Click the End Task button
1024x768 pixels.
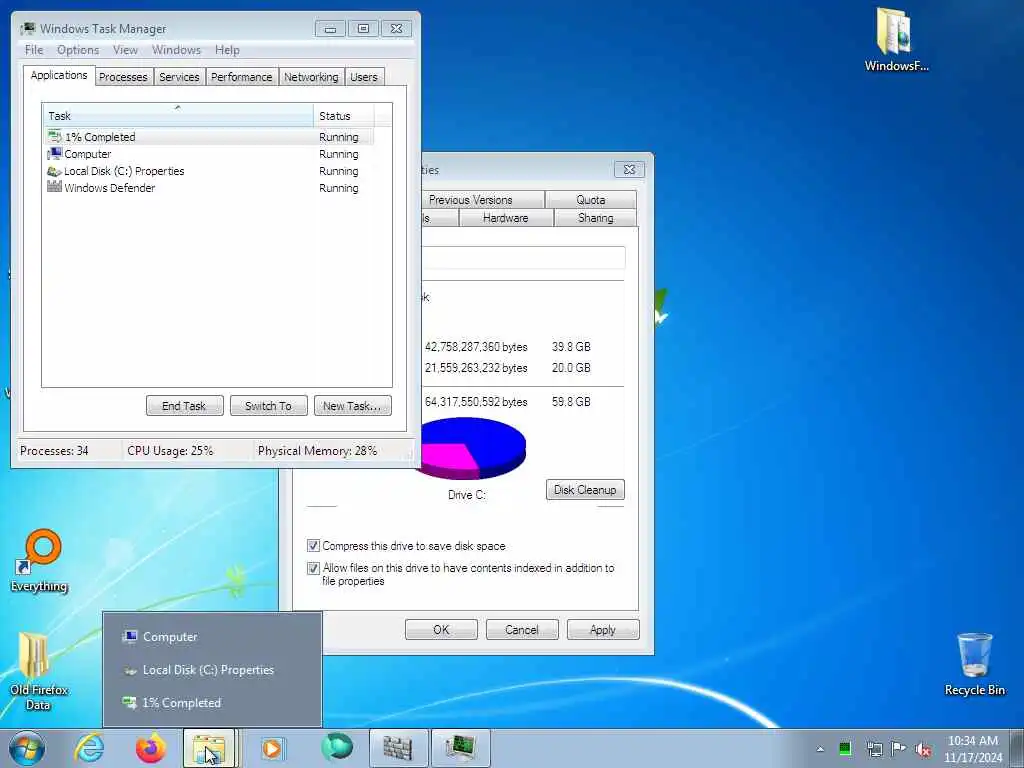184,406
